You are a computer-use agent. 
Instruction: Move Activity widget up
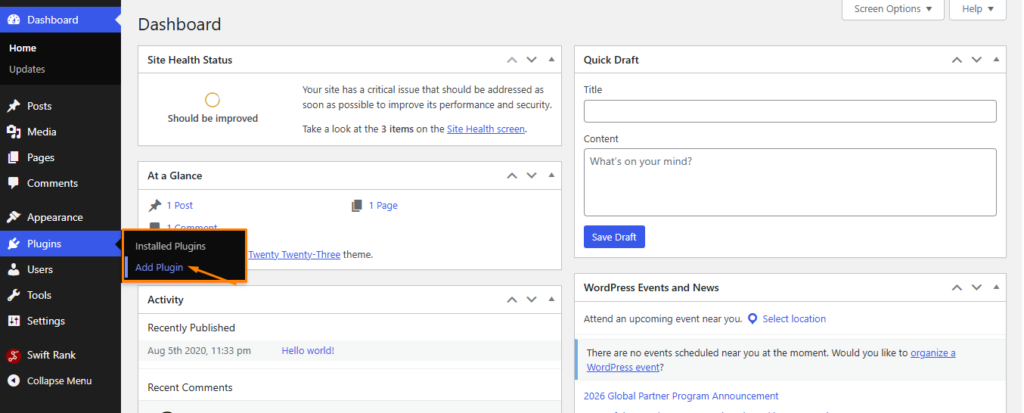[x=512, y=300]
